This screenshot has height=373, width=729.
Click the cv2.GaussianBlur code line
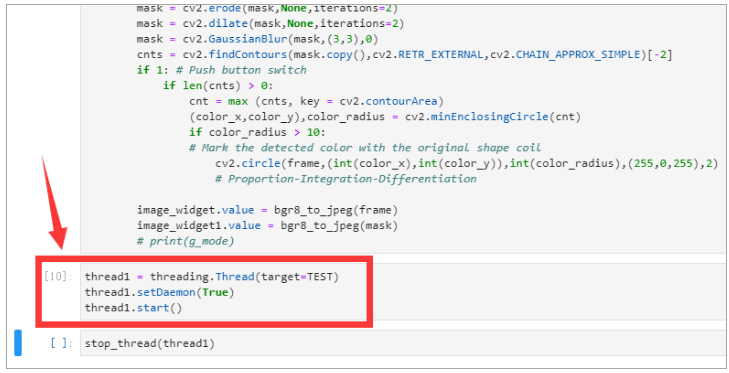pos(264,39)
